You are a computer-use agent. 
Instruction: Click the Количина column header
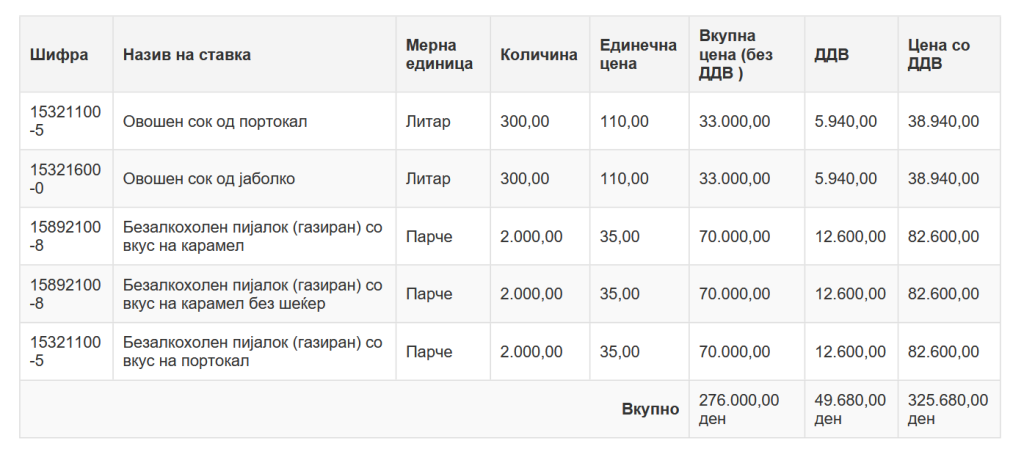click(x=539, y=54)
